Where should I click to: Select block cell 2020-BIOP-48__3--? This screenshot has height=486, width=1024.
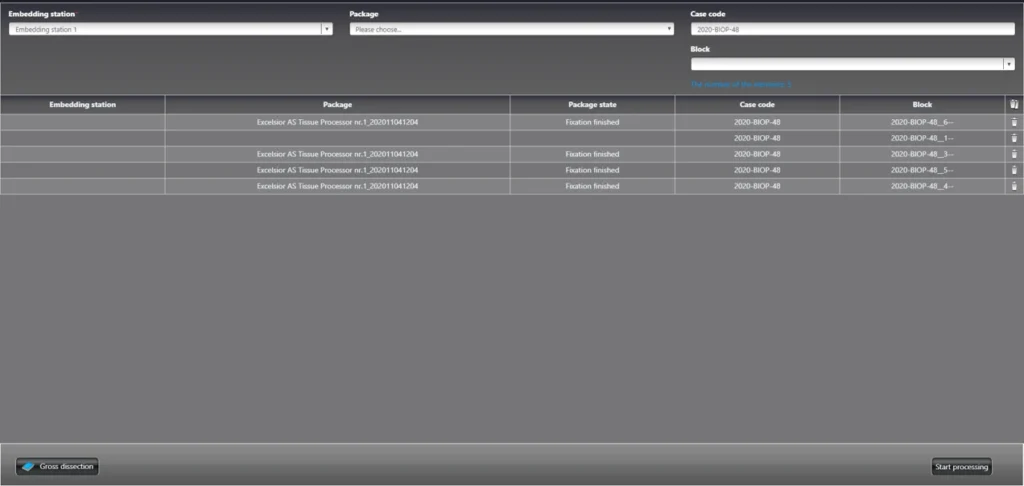click(922, 154)
